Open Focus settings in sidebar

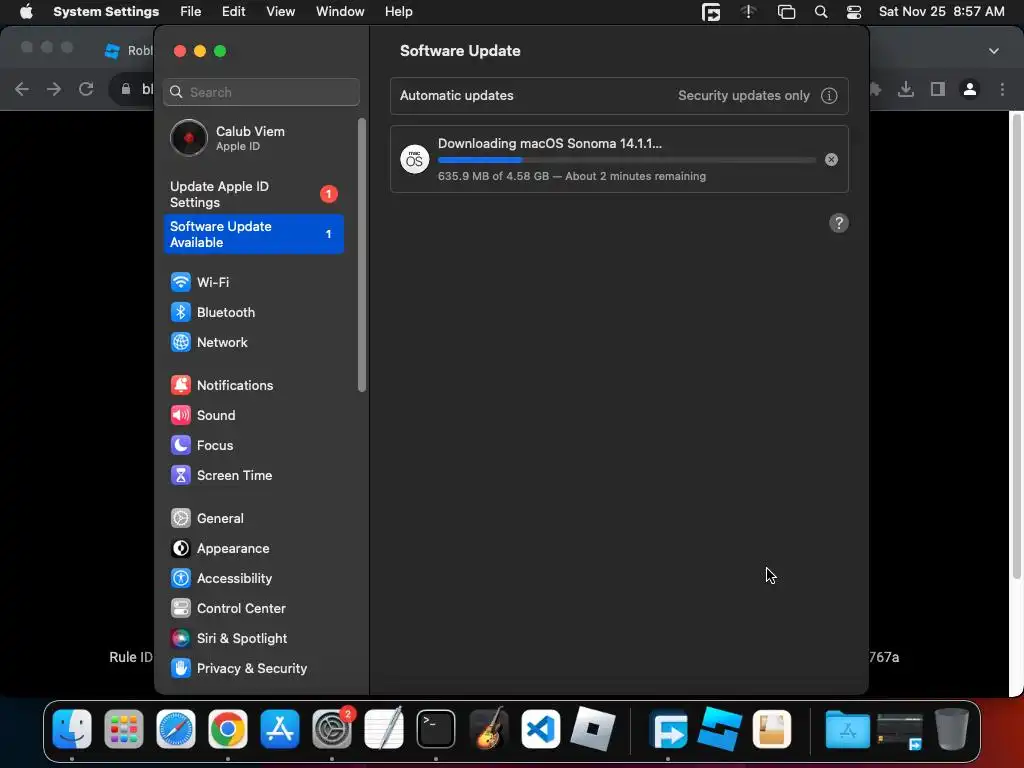[253, 445]
